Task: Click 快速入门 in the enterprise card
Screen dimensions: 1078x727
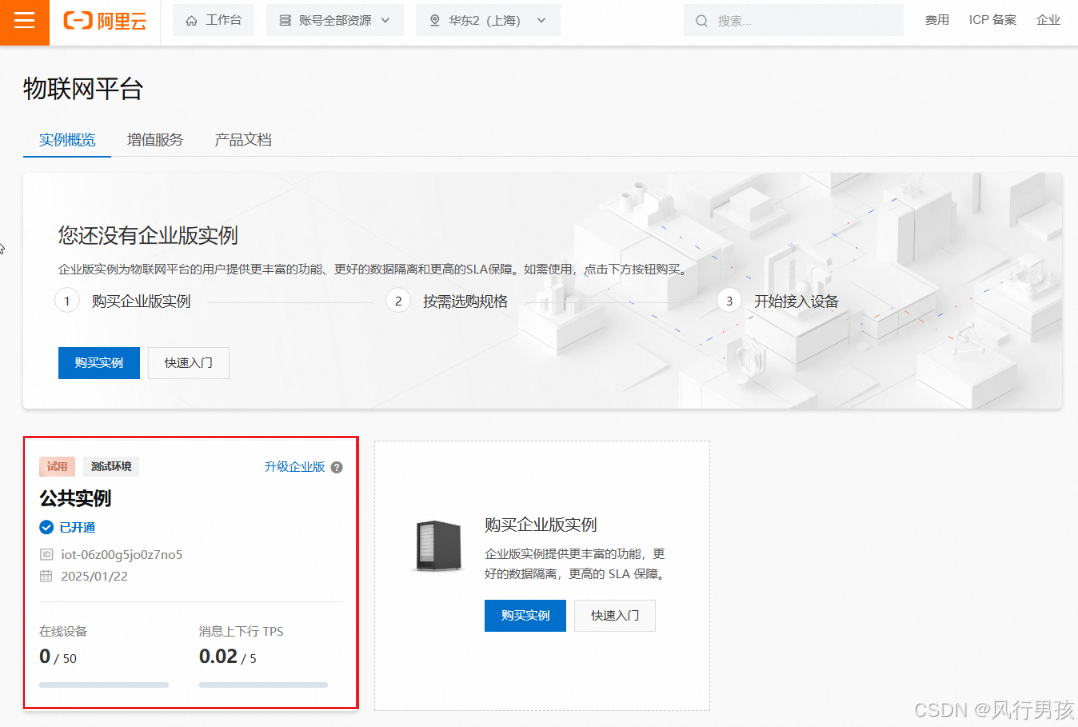Action: click(x=615, y=616)
